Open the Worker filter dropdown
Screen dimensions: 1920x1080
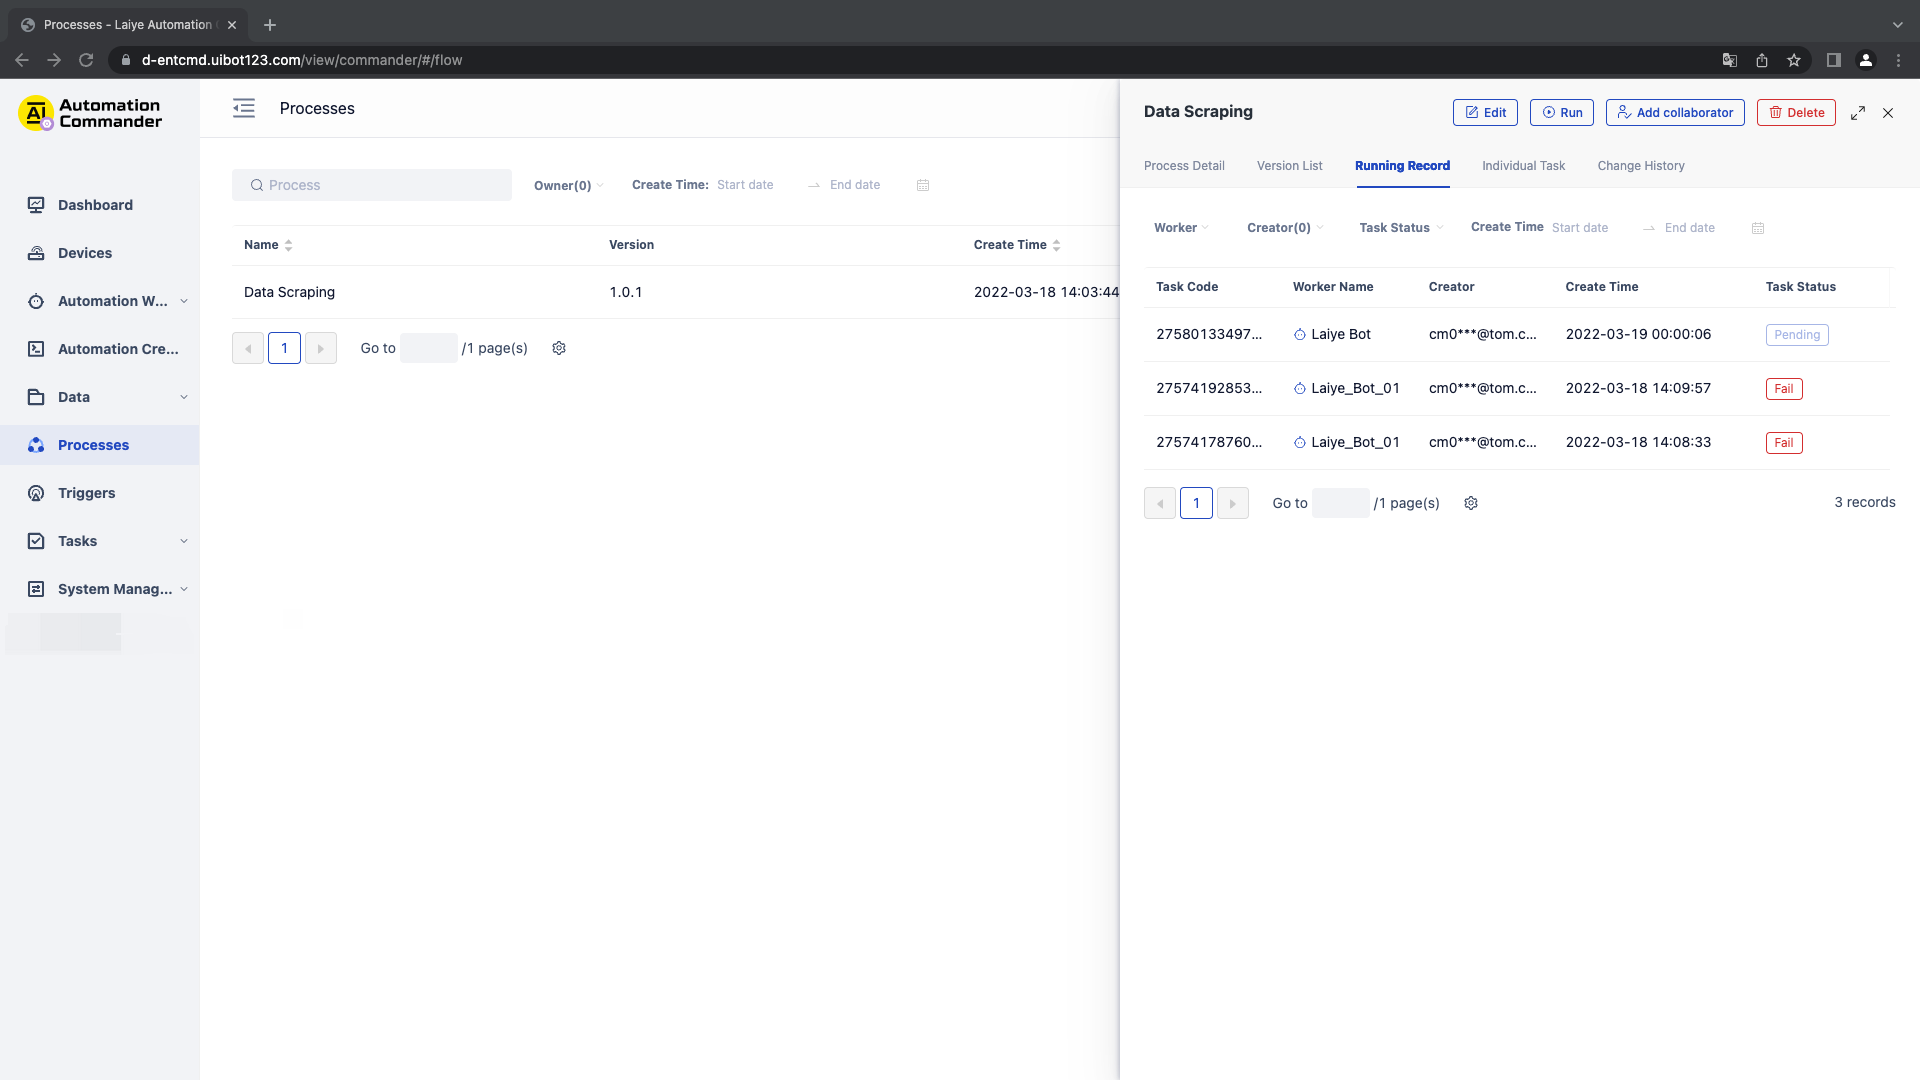1181,228
